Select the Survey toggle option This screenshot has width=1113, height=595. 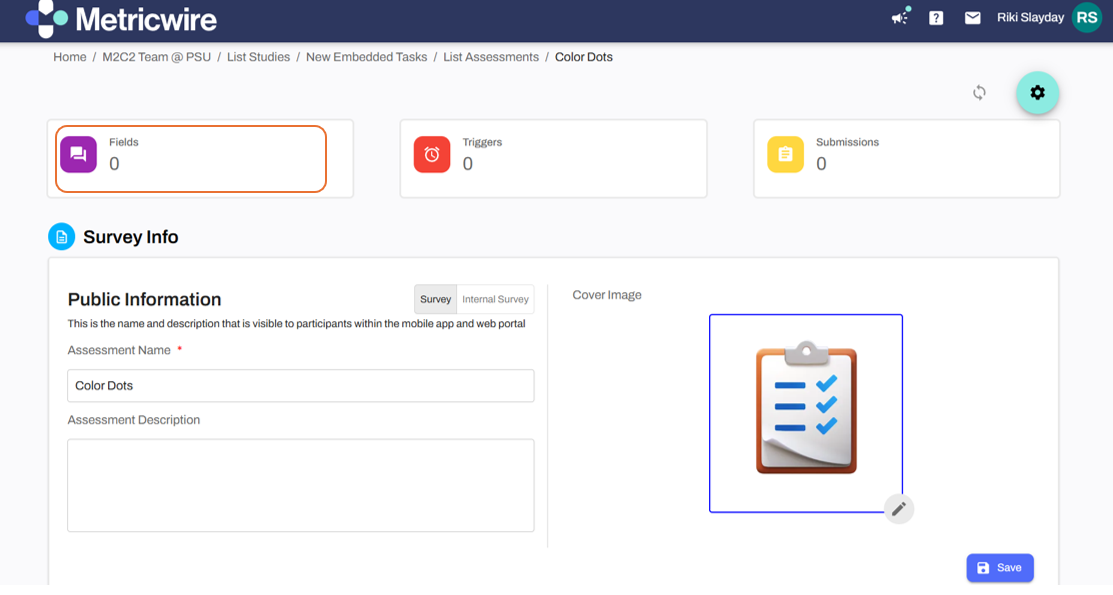click(435, 299)
